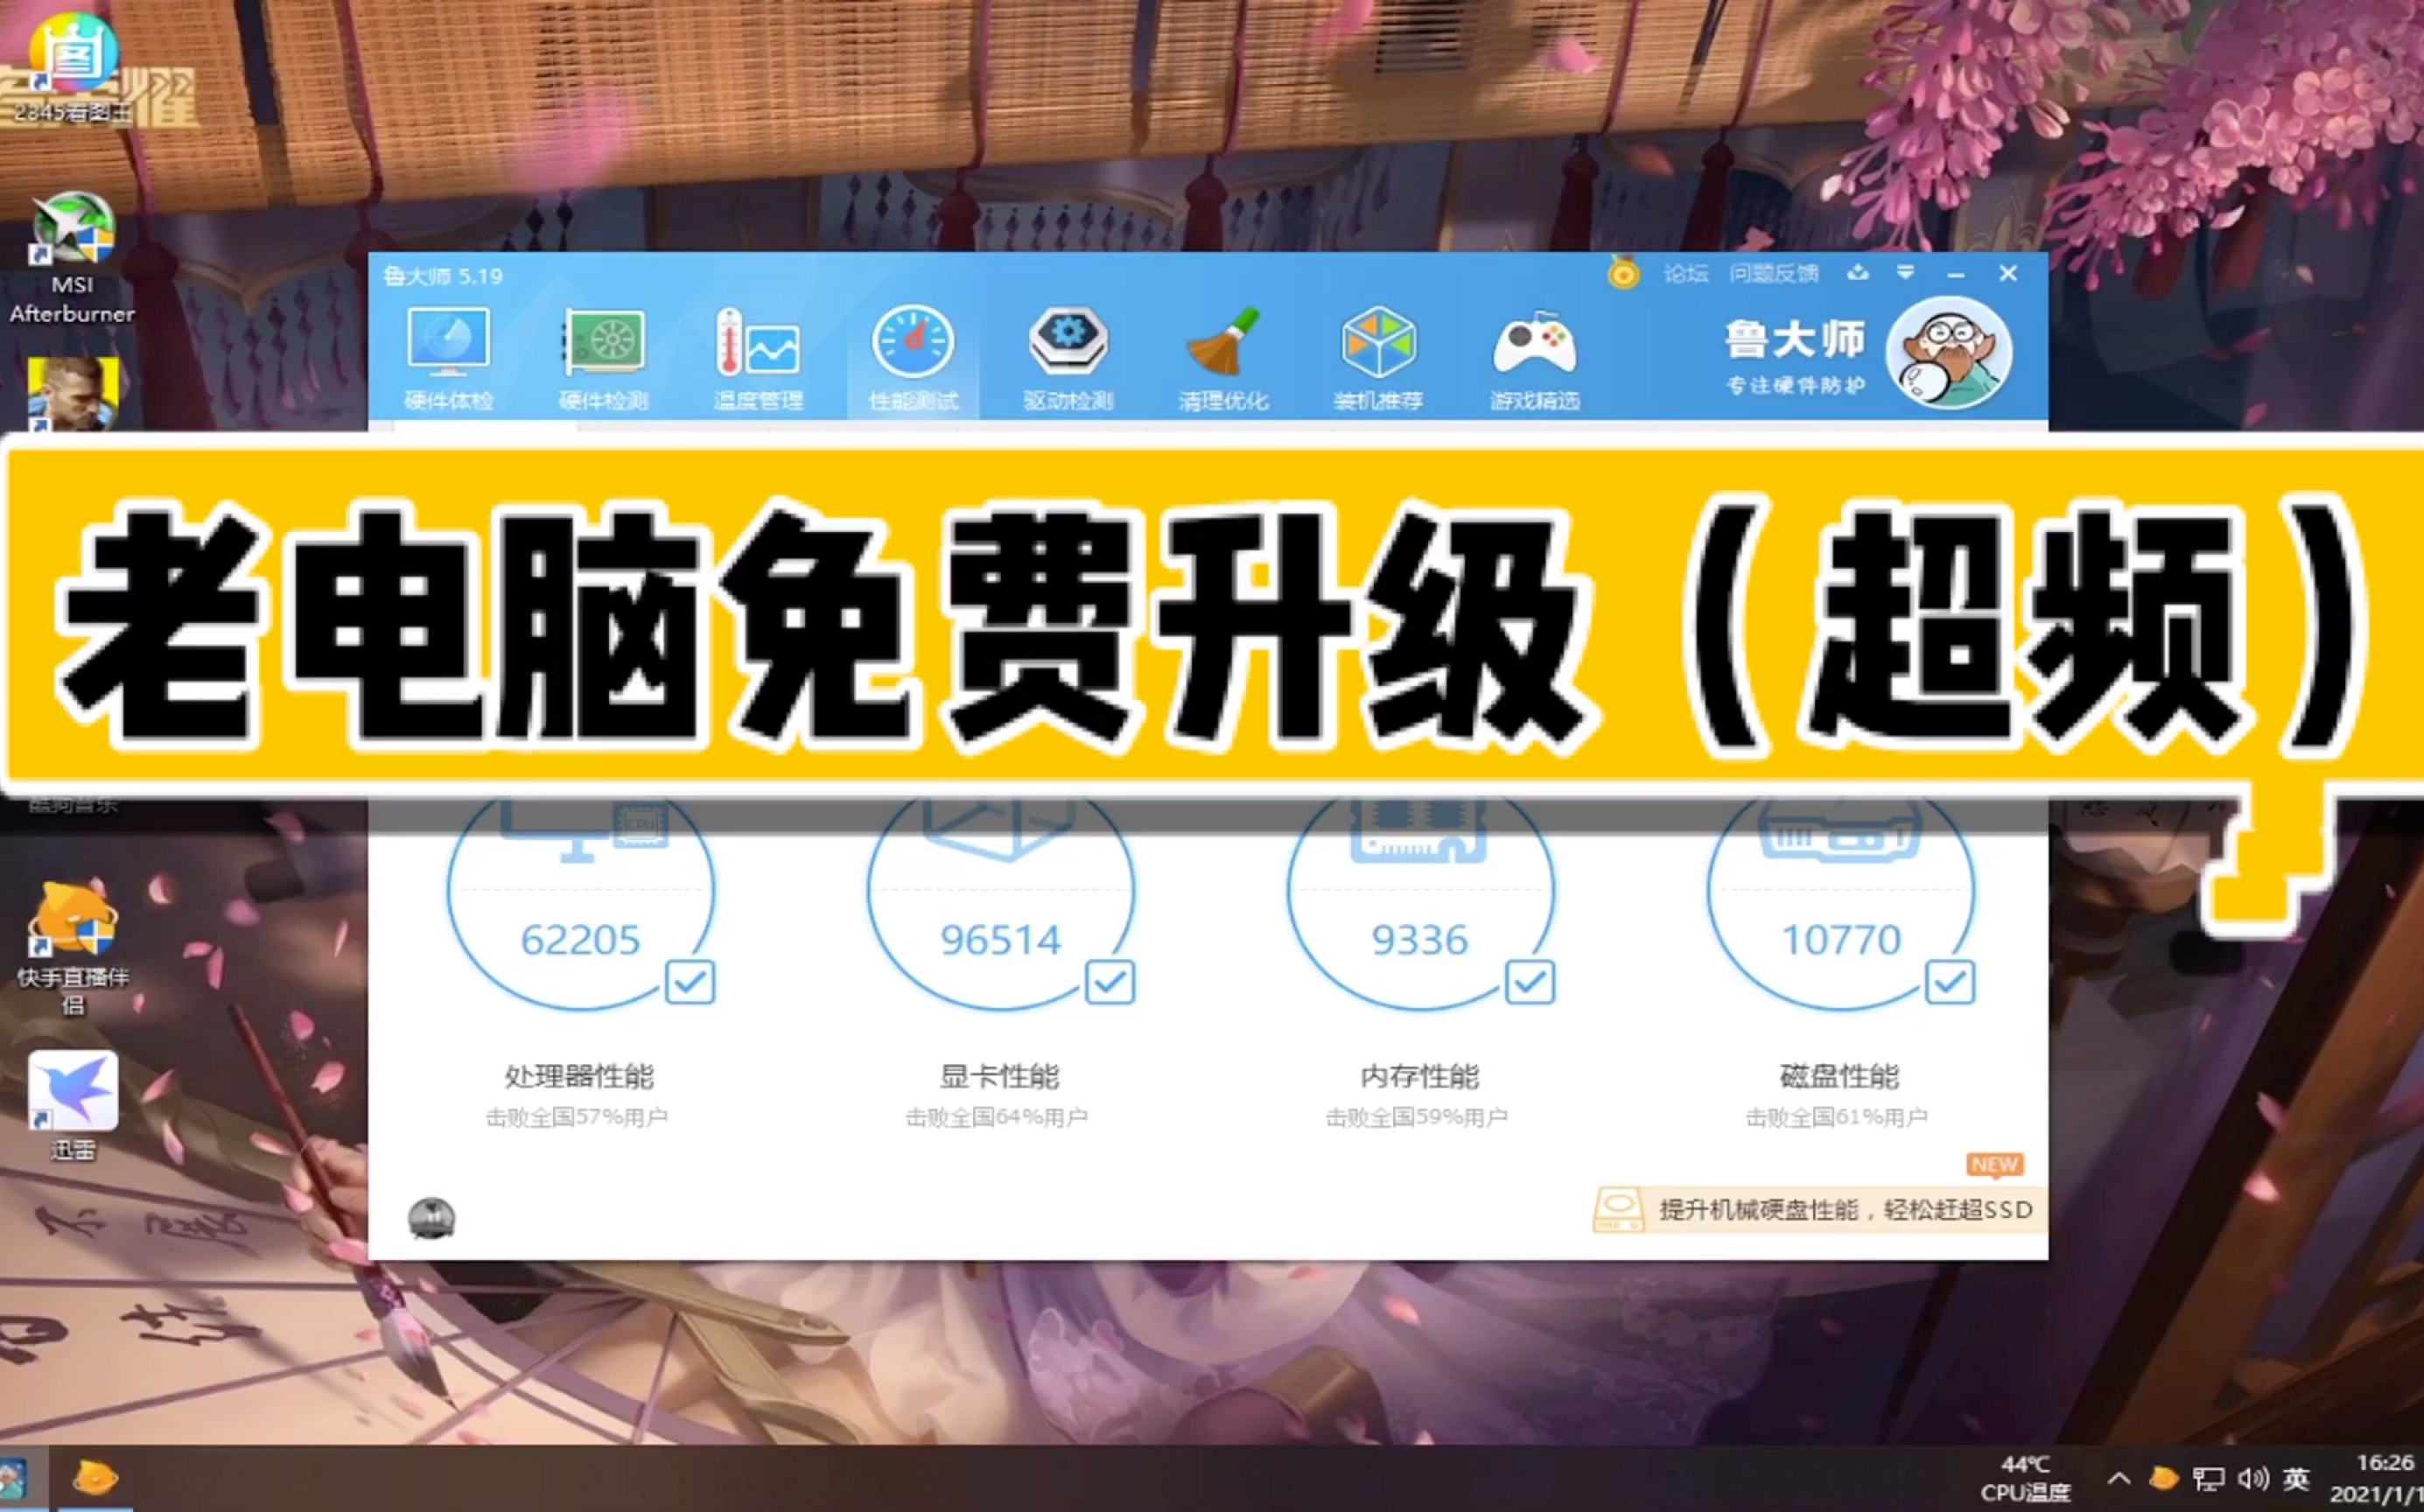
Task: Open 问题反馈 feedback link
Action: [x=1774, y=273]
